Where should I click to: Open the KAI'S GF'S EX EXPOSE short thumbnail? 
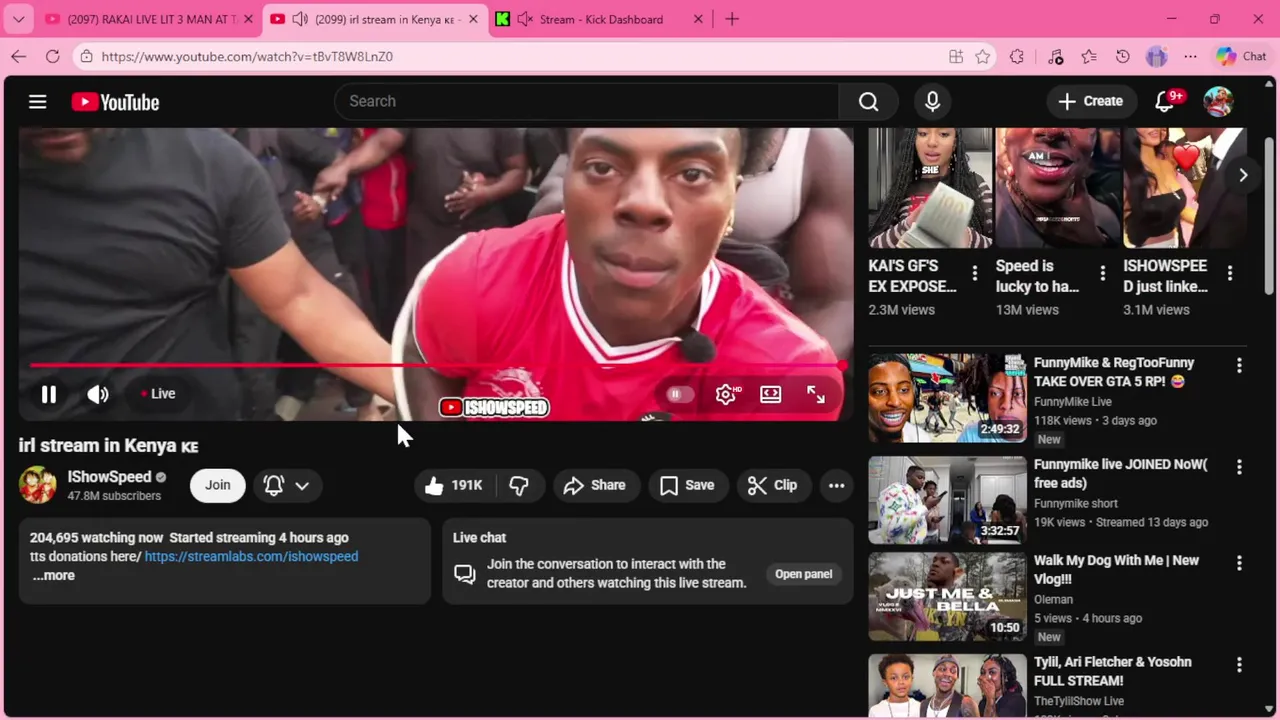click(x=930, y=188)
